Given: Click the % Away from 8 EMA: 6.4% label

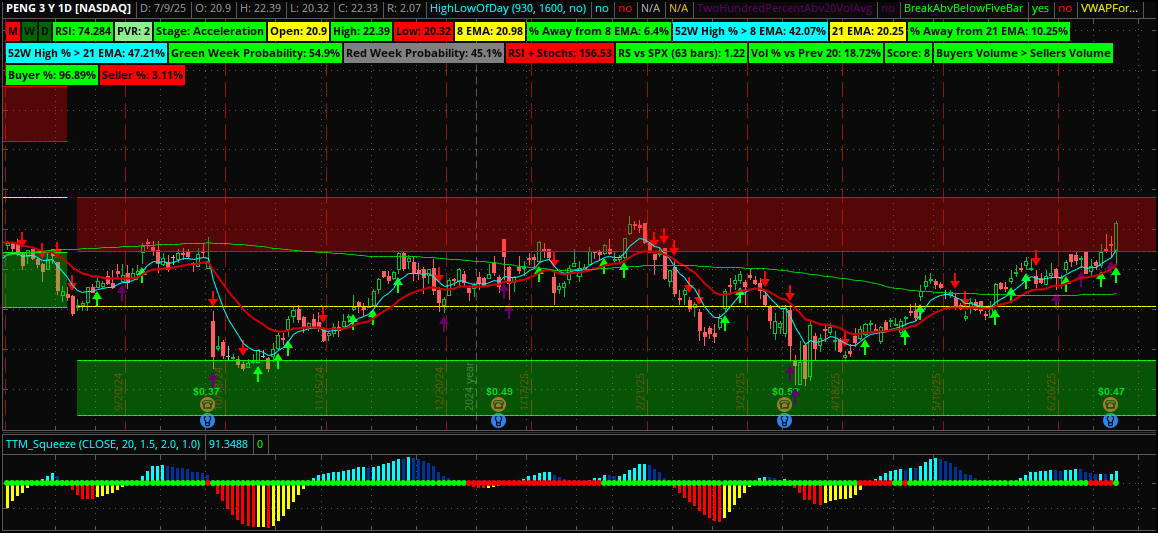Looking at the screenshot, I should (599, 32).
